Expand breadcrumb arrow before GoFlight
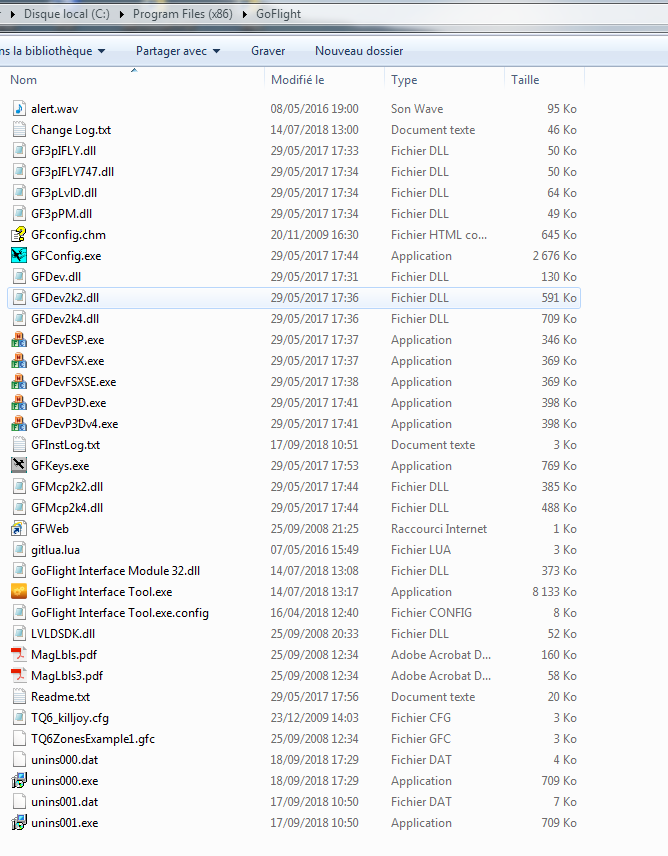This screenshot has width=668, height=856. click(x=244, y=14)
